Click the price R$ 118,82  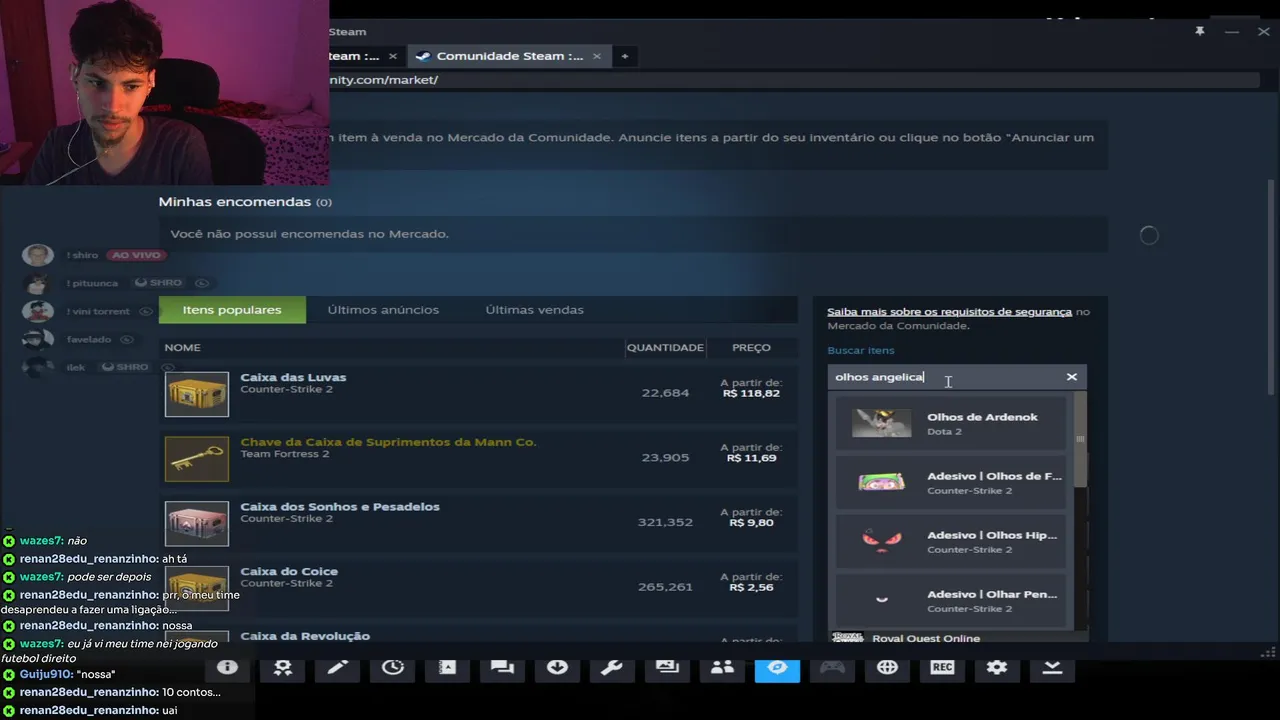pyautogui.click(x=751, y=394)
